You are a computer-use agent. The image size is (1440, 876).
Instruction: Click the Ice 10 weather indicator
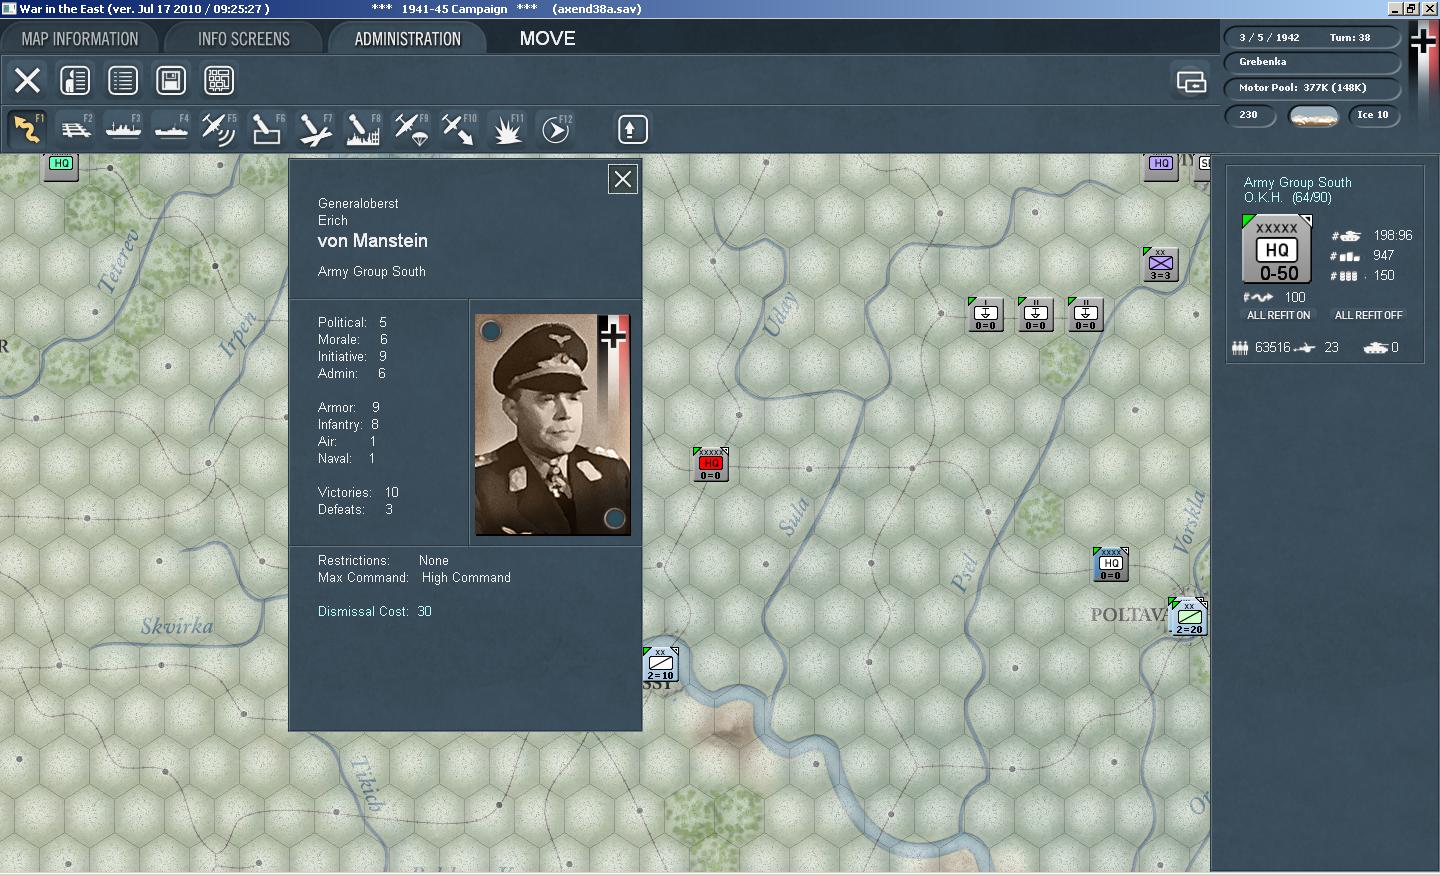[1373, 115]
